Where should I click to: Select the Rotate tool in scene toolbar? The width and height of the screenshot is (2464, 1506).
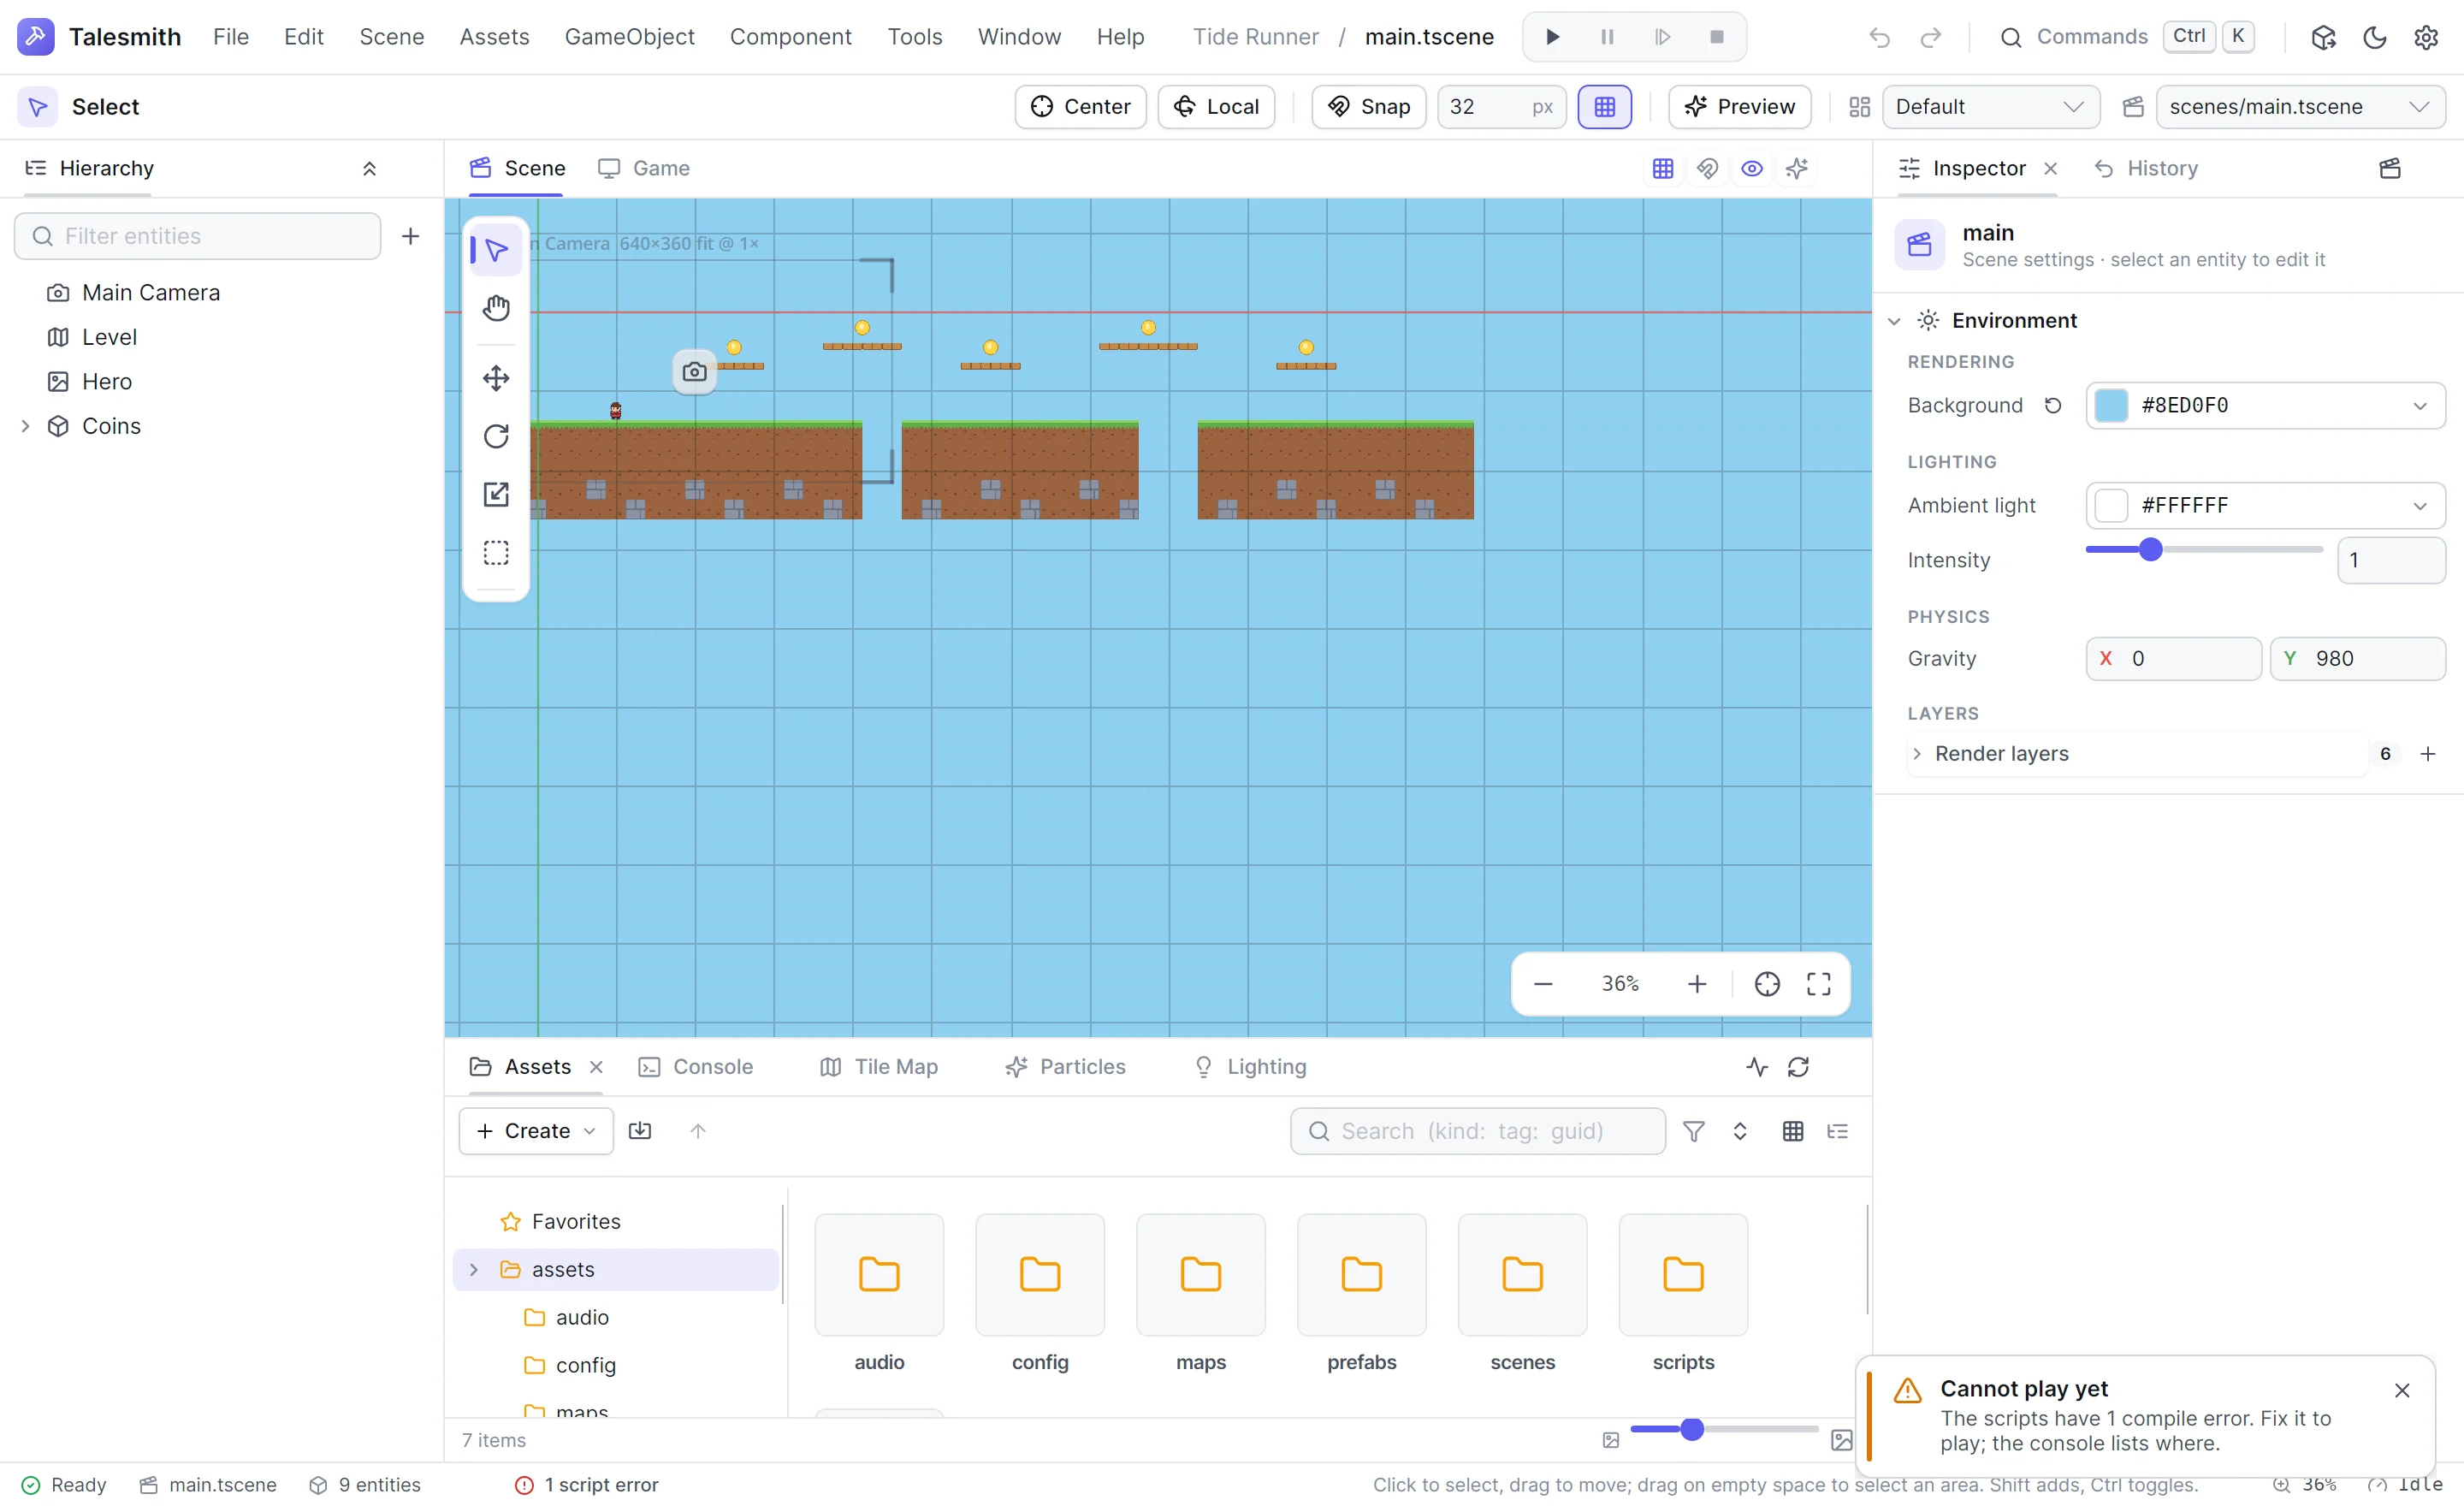click(496, 436)
